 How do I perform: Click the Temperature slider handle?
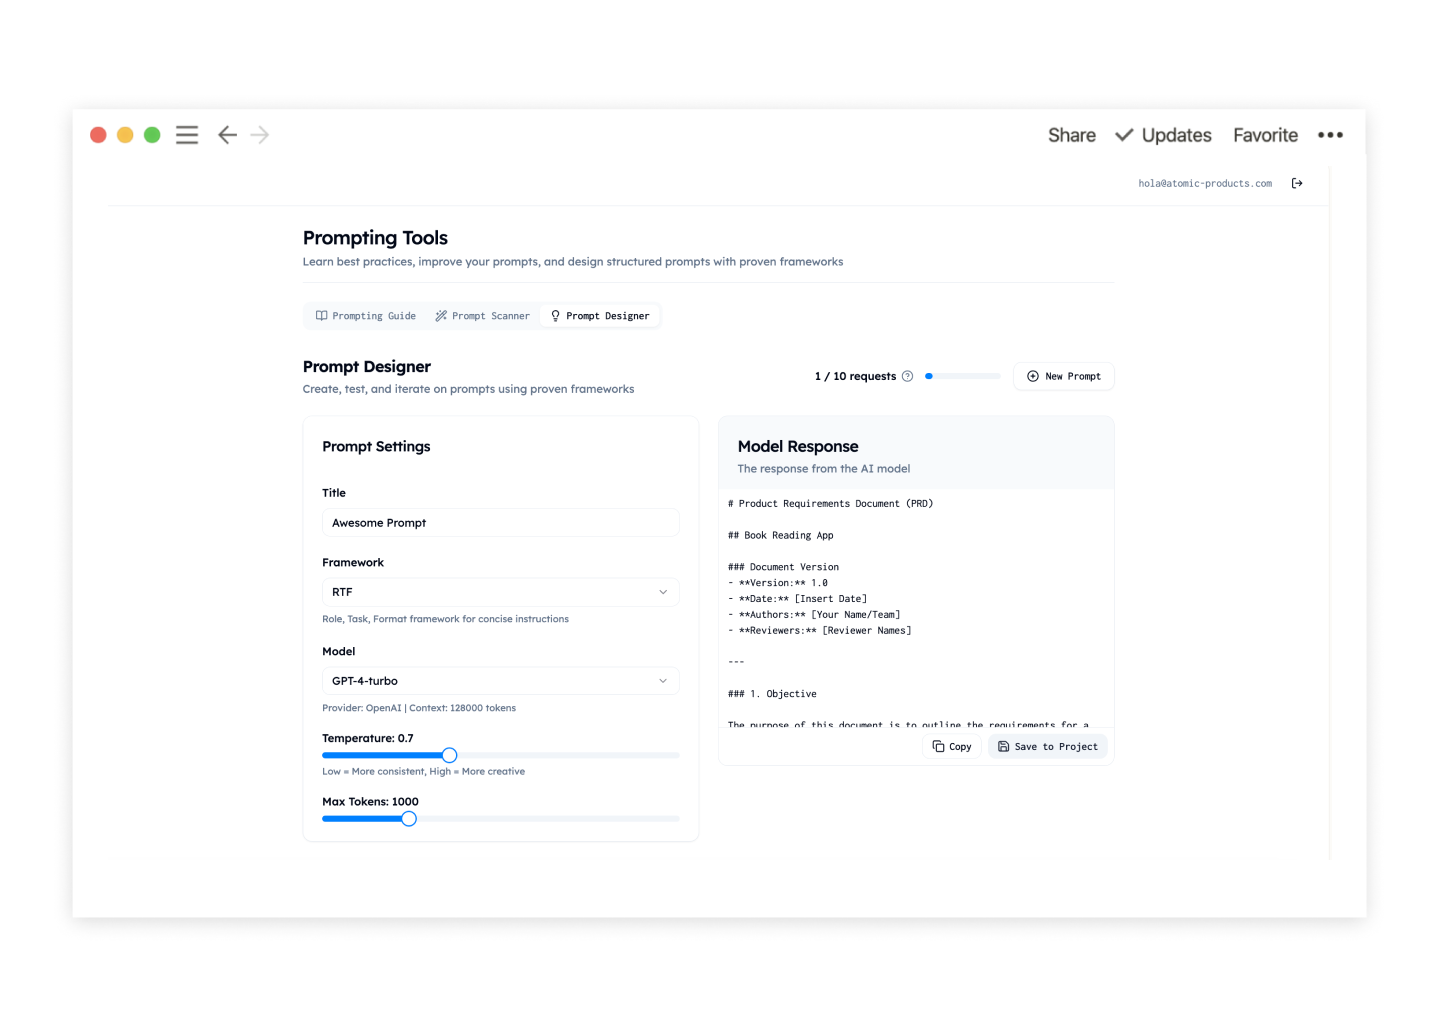pos(450,755)
